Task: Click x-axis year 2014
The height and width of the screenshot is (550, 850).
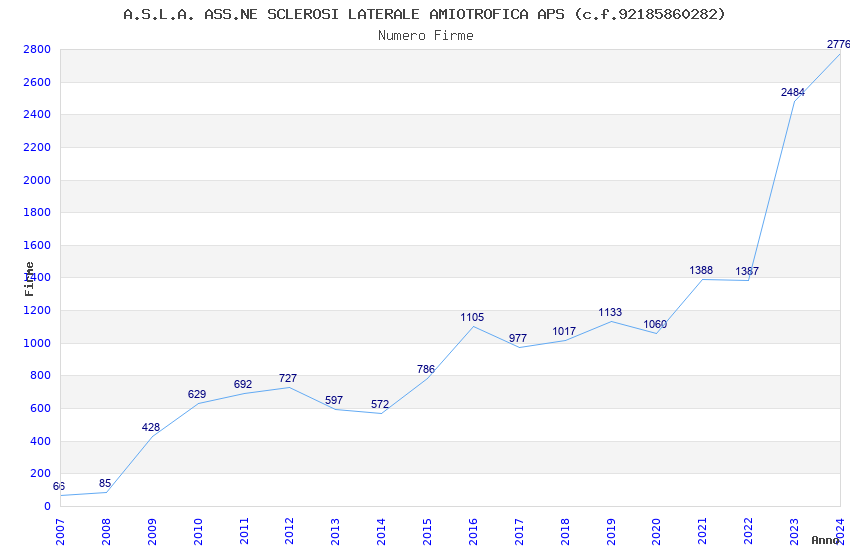Action: (381, 532)
